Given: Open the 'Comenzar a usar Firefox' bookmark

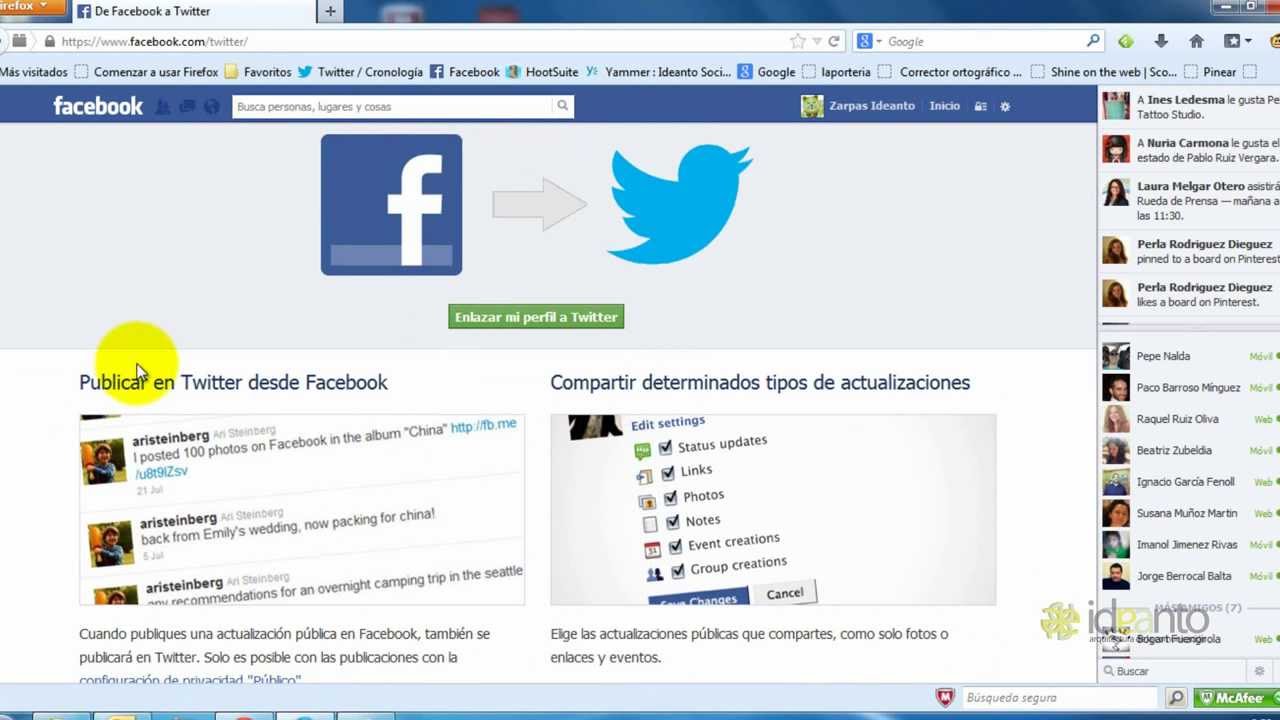Looking at the screenshot, I should point(147,72).
